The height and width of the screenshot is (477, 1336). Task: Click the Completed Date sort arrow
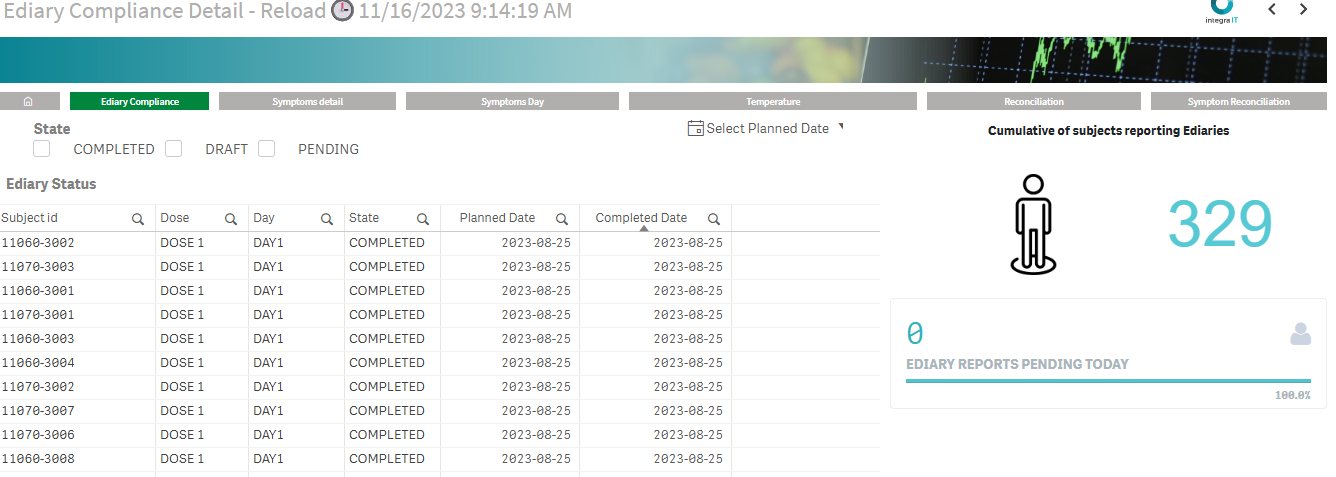[644, 228]
